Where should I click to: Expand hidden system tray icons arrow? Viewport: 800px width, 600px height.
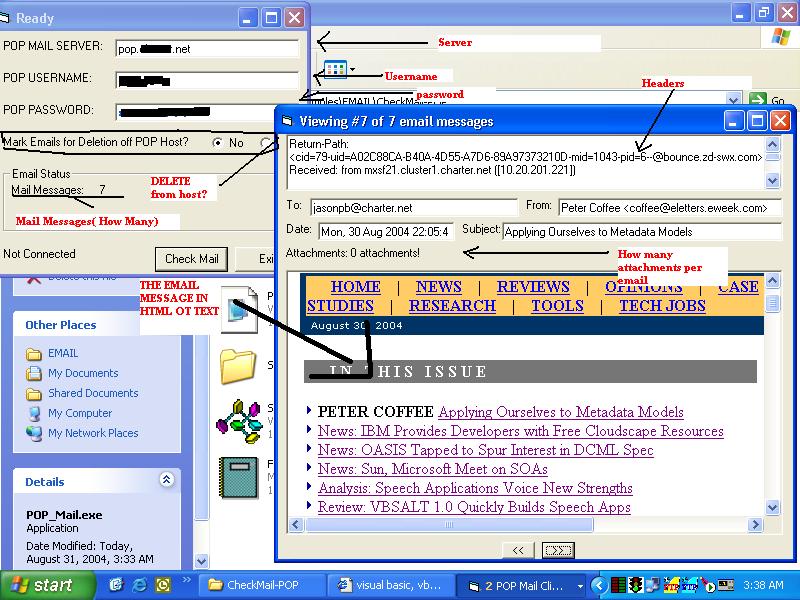599,585
